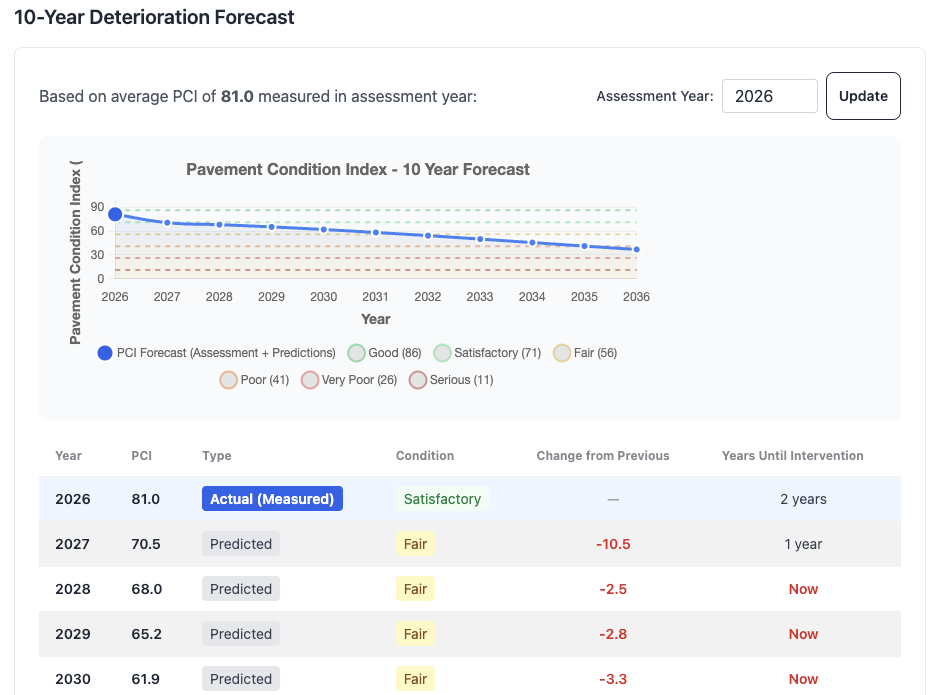Focus the Assessment Year input field

point(770,96)
